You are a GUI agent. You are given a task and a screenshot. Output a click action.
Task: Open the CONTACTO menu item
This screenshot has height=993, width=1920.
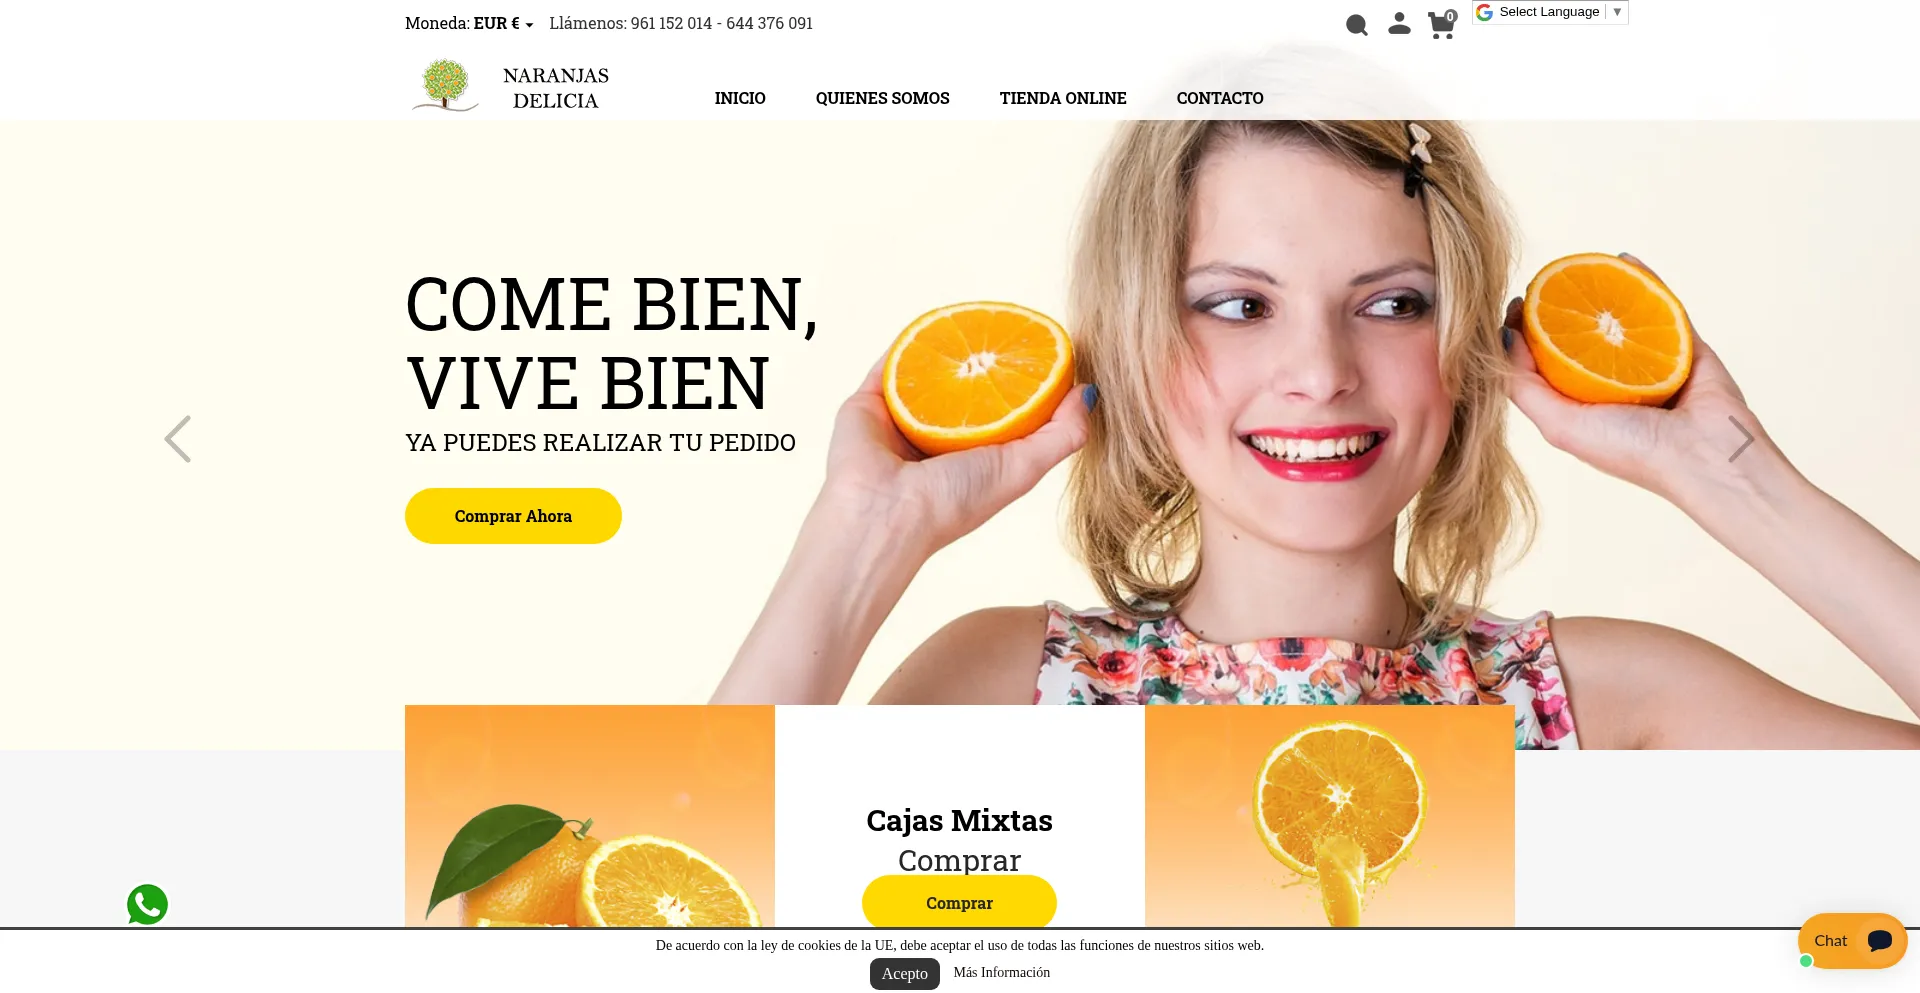[1220, 98]
